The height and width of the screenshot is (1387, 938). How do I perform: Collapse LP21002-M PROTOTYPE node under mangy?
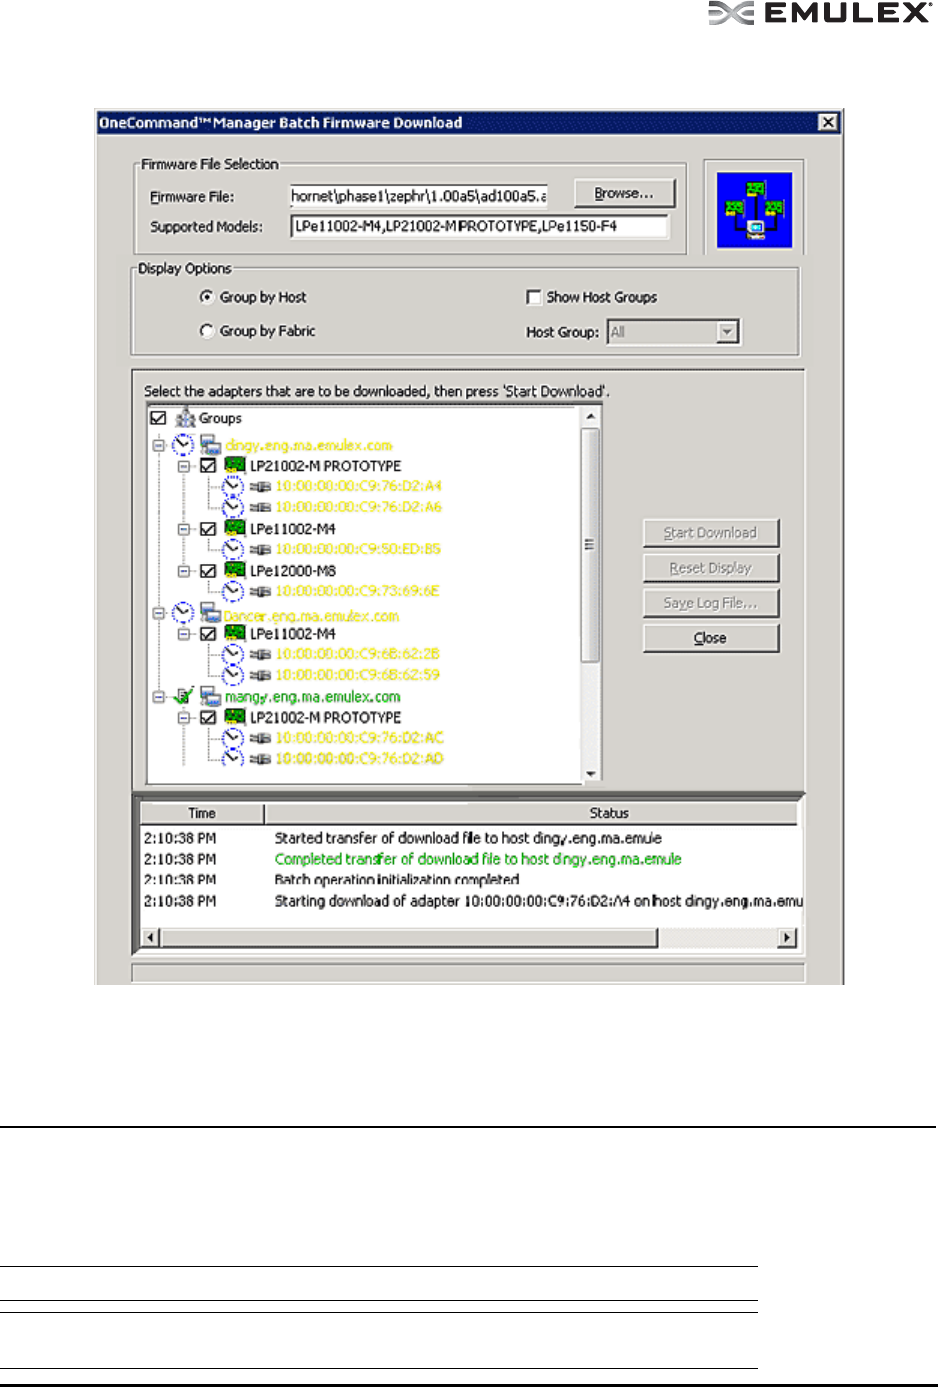point(183,718)
